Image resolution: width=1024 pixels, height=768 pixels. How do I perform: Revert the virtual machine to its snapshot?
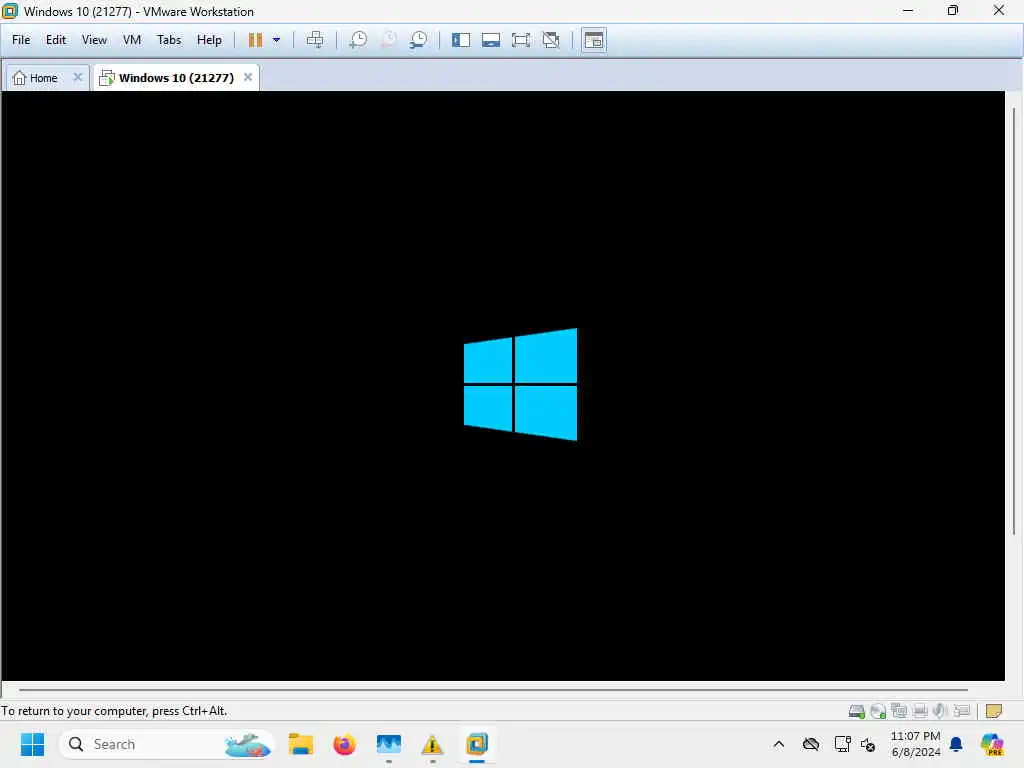pyautogui.click(x=389, y=40)
